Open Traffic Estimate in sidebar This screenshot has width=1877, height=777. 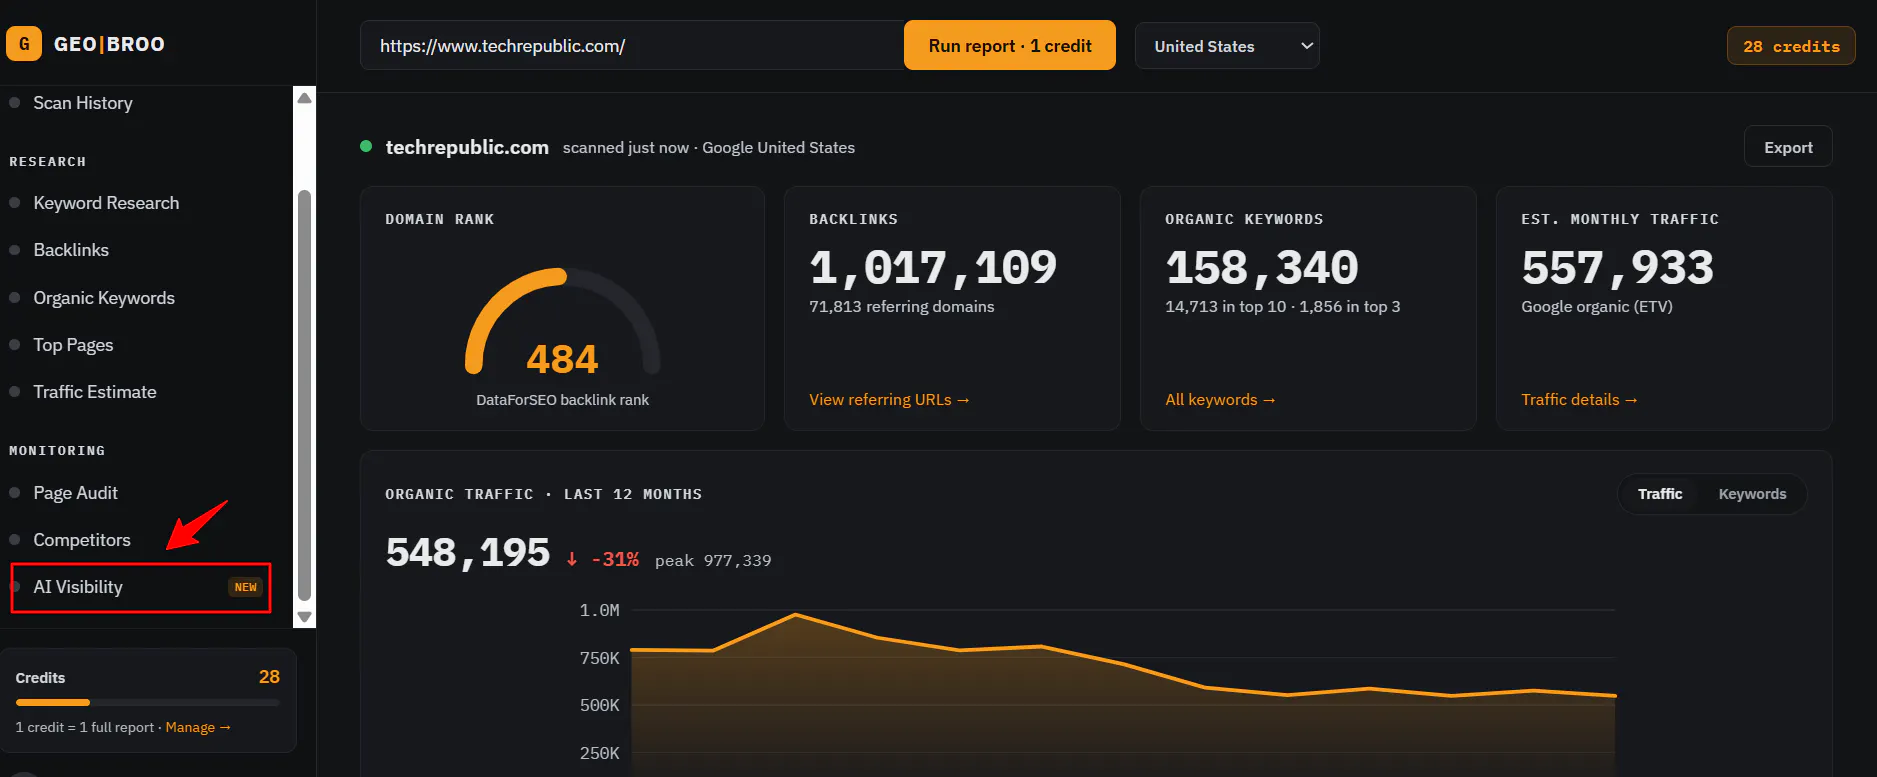pyautogui.click(x=95, y=392)
